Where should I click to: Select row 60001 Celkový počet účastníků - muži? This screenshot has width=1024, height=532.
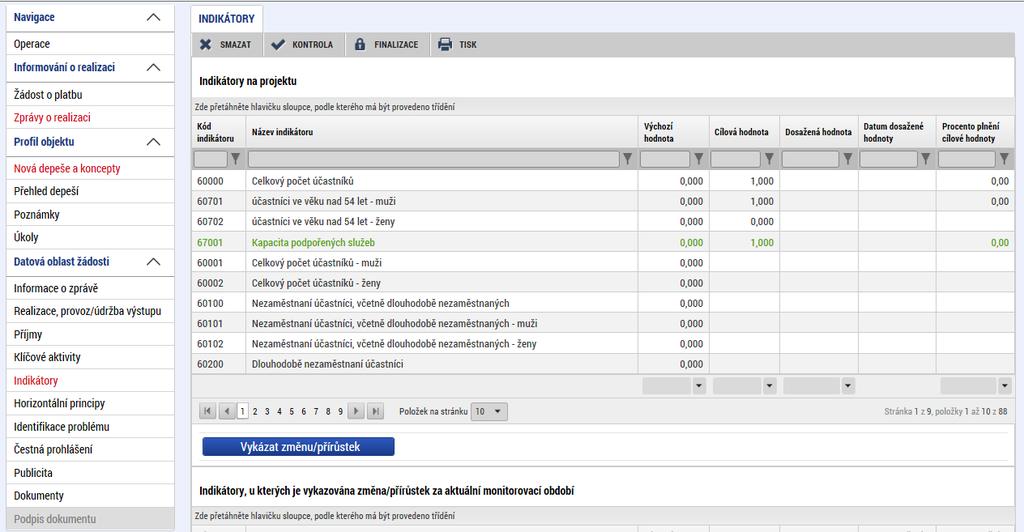click(603, 262)
